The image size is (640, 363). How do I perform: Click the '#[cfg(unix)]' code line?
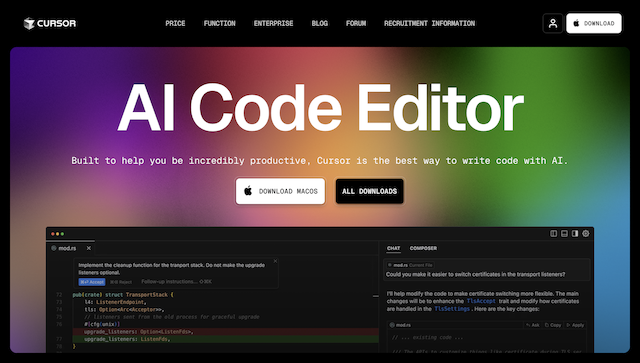[102, 324]
